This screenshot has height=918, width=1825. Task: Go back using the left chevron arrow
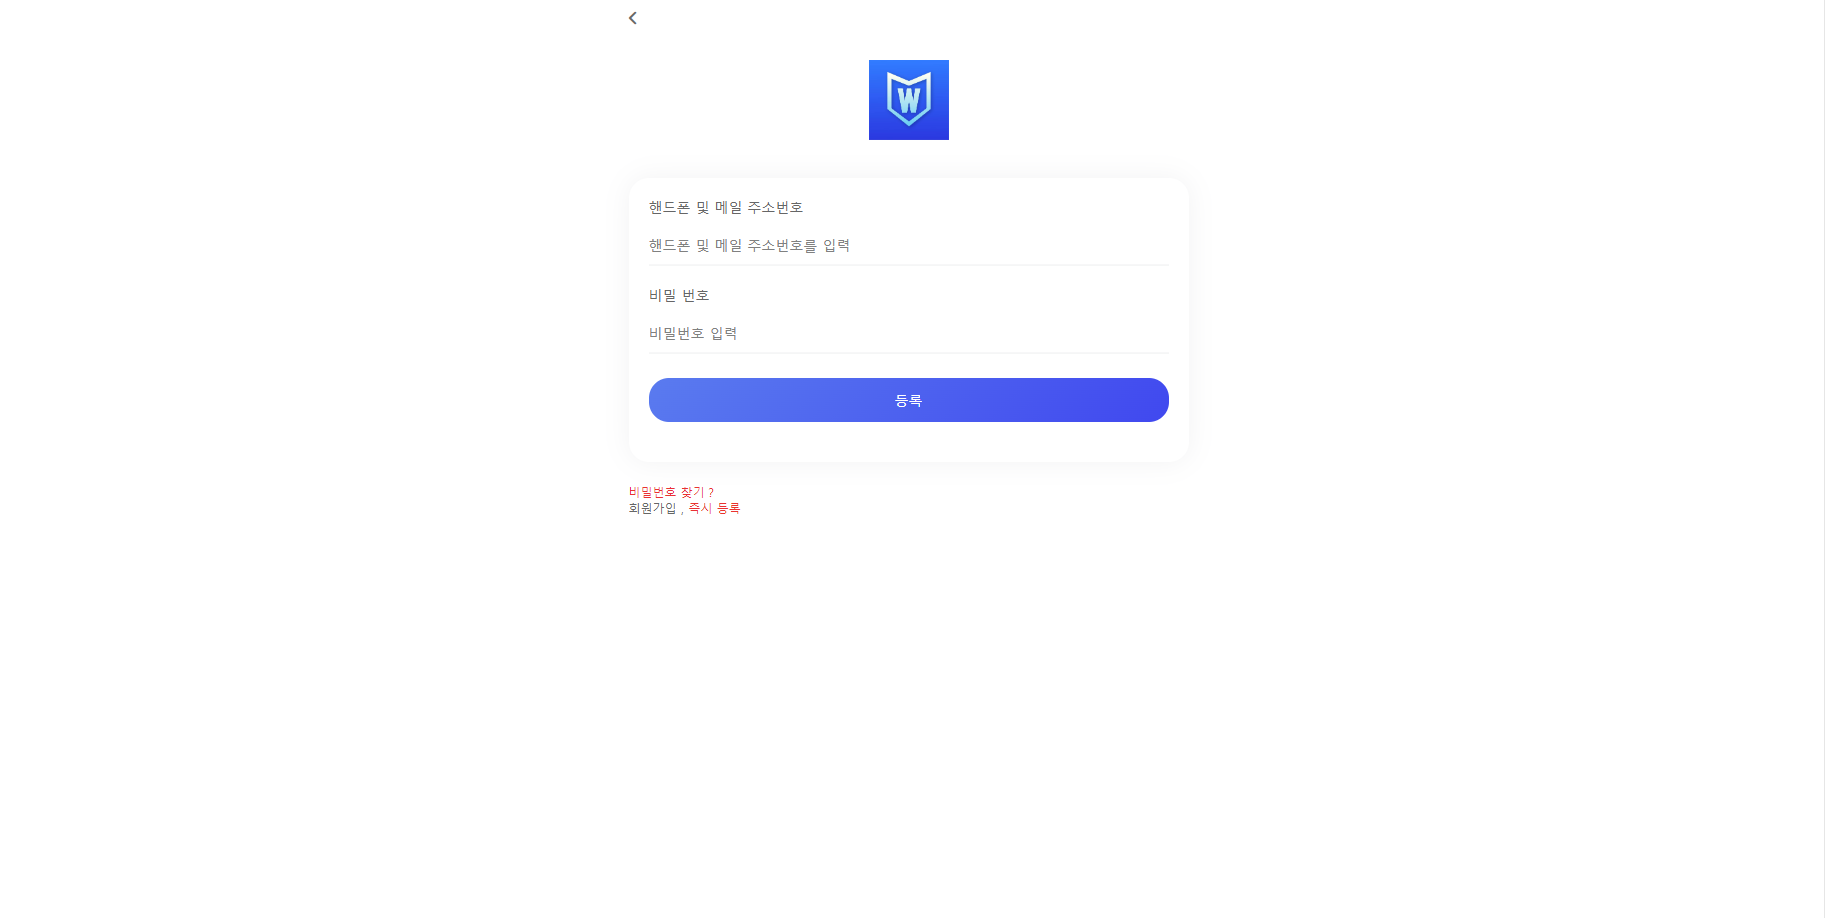[632, 18]
